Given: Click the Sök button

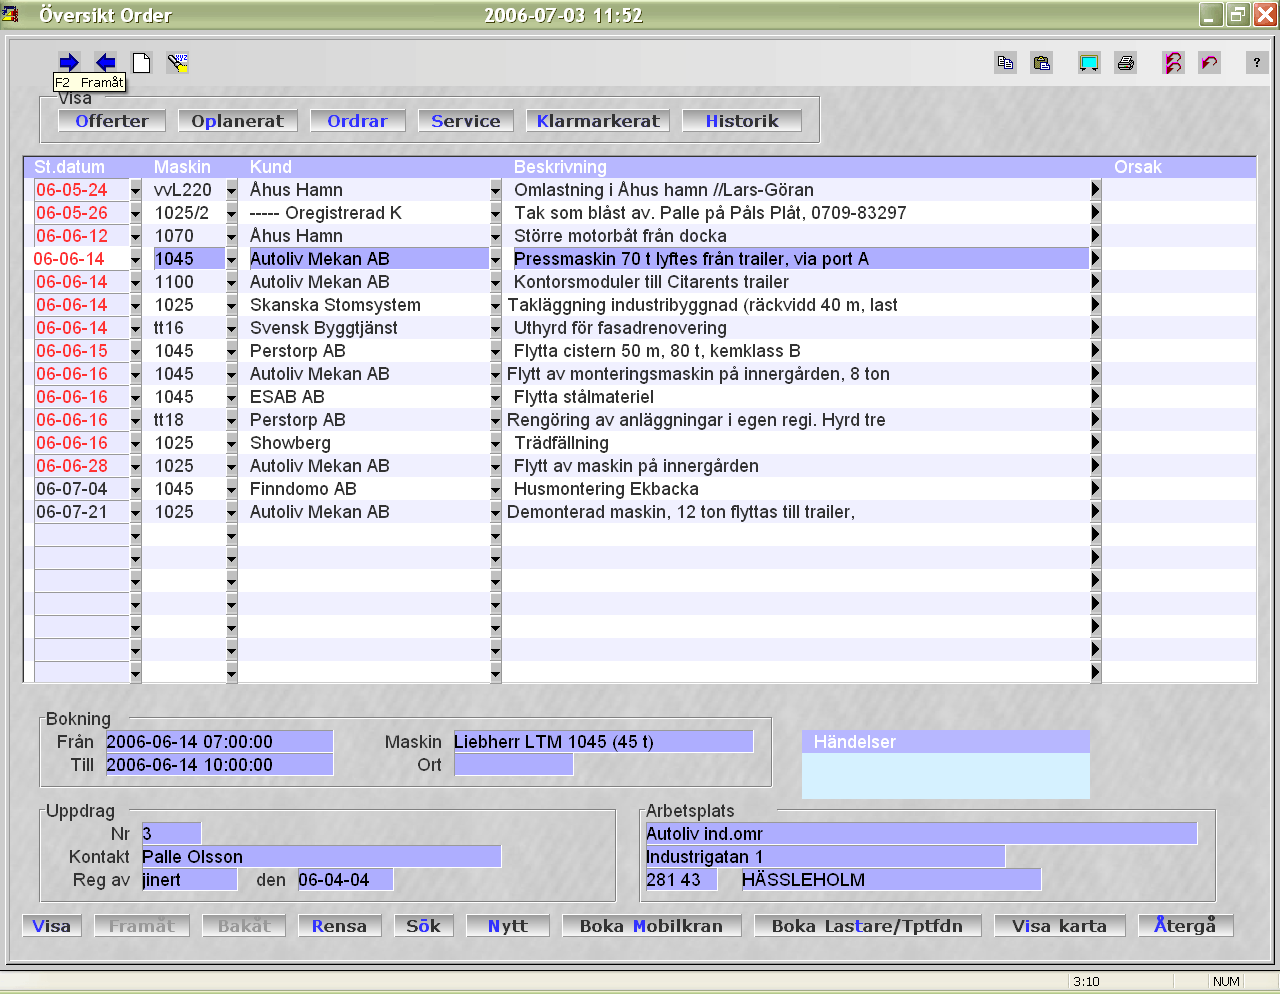Looking at the screenshot, I should 424,926.
